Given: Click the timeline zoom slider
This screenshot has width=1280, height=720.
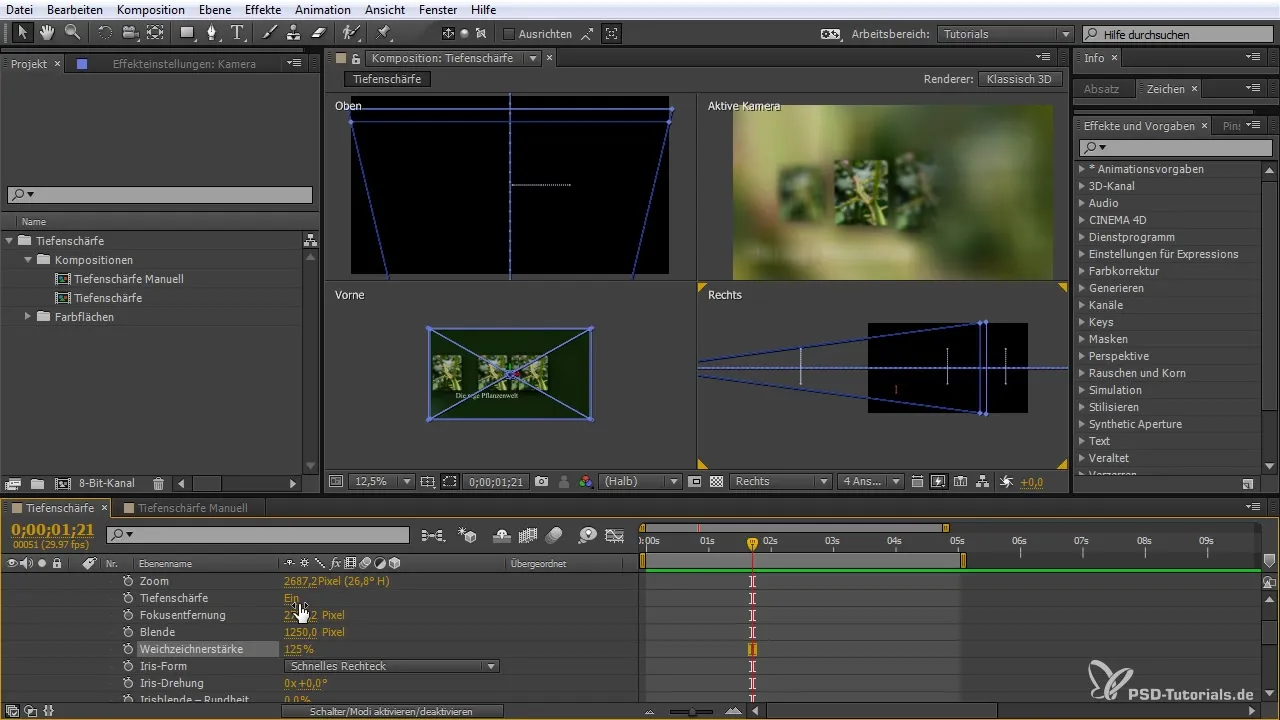Looking at the screenshot, I should (x=692, y=711).
